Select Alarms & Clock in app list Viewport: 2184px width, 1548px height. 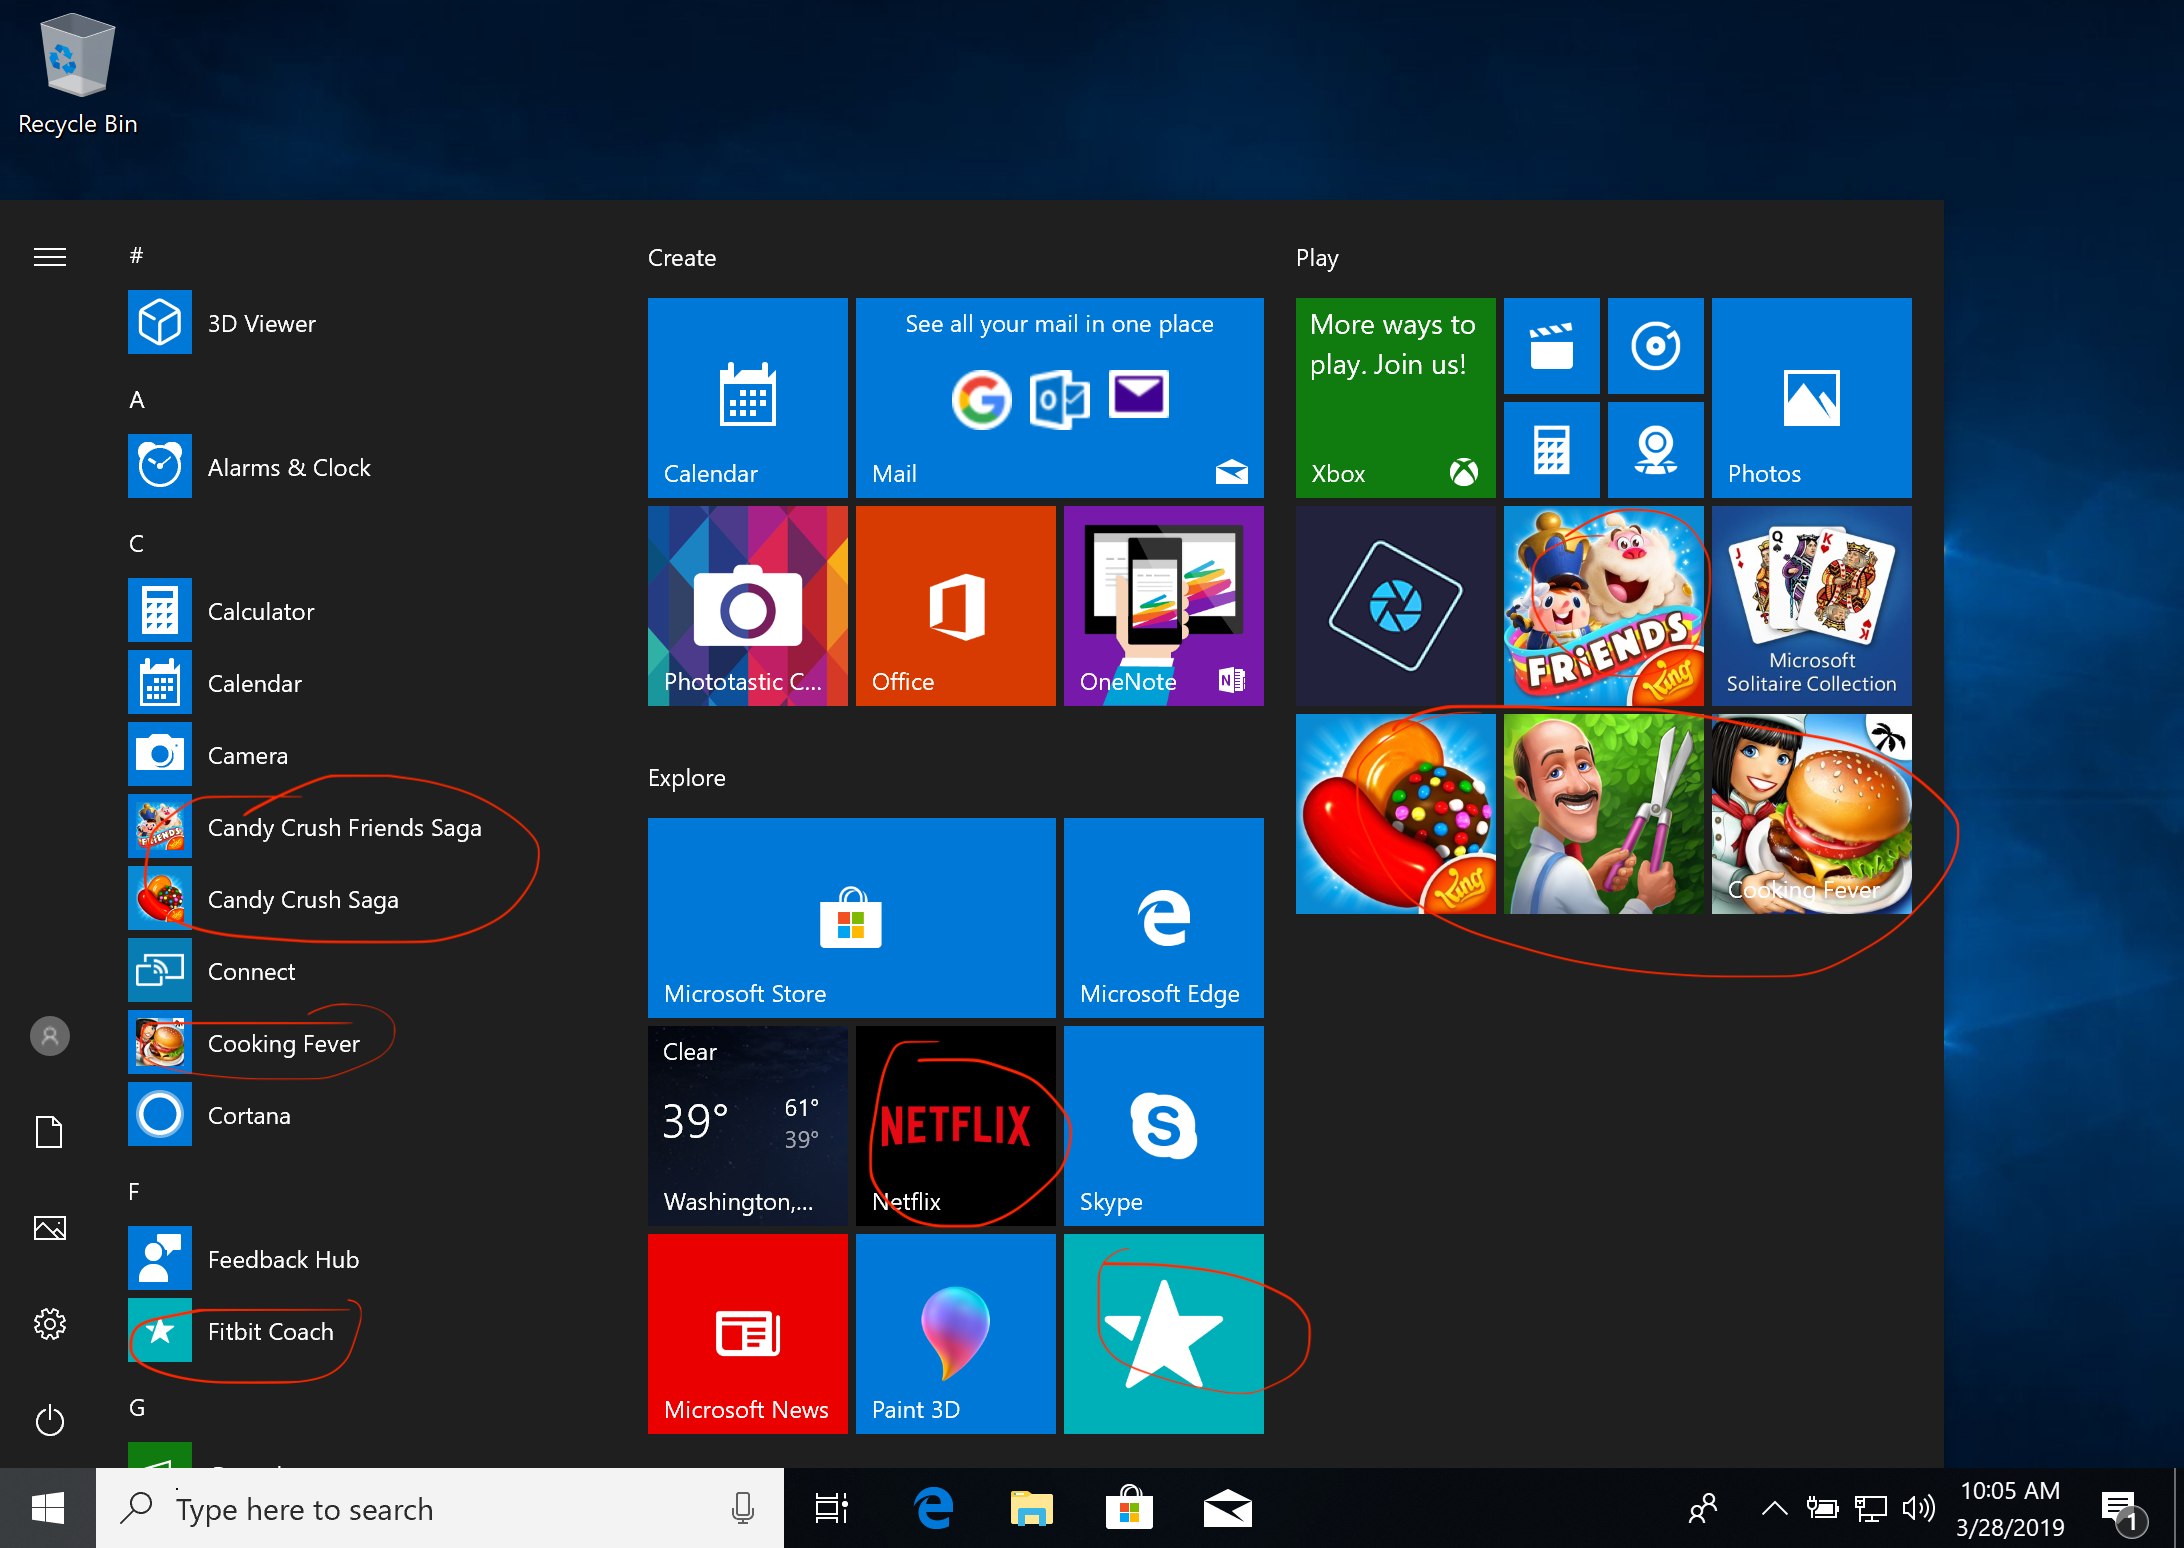[x=288, y=468]
